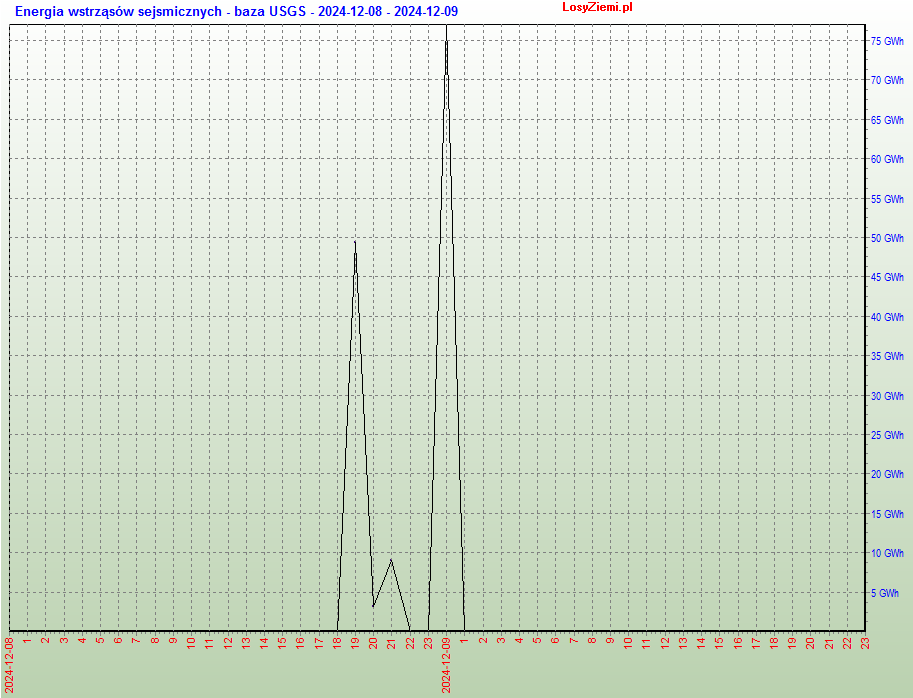913x698 pixels.
Task: Select the 75 GWh axis label
Action: coord(886,41)
